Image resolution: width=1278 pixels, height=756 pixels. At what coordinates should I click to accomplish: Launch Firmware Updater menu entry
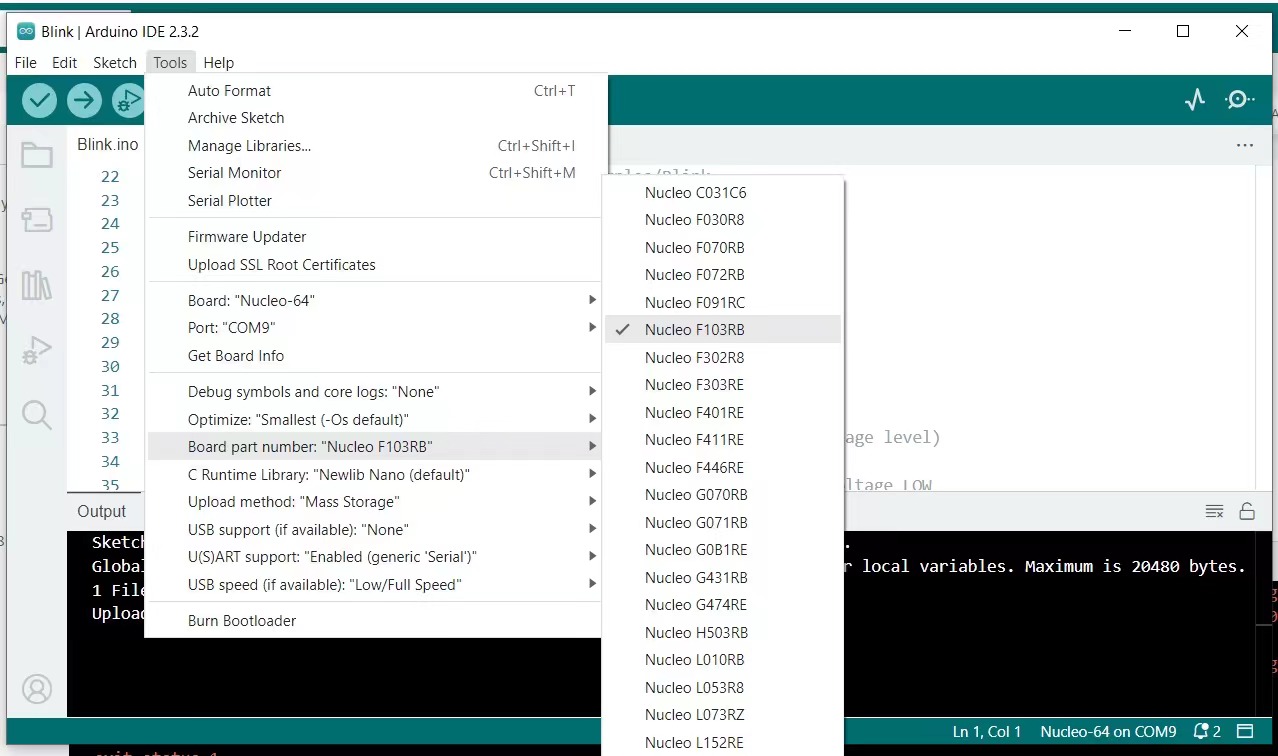[x=375, y=237]
